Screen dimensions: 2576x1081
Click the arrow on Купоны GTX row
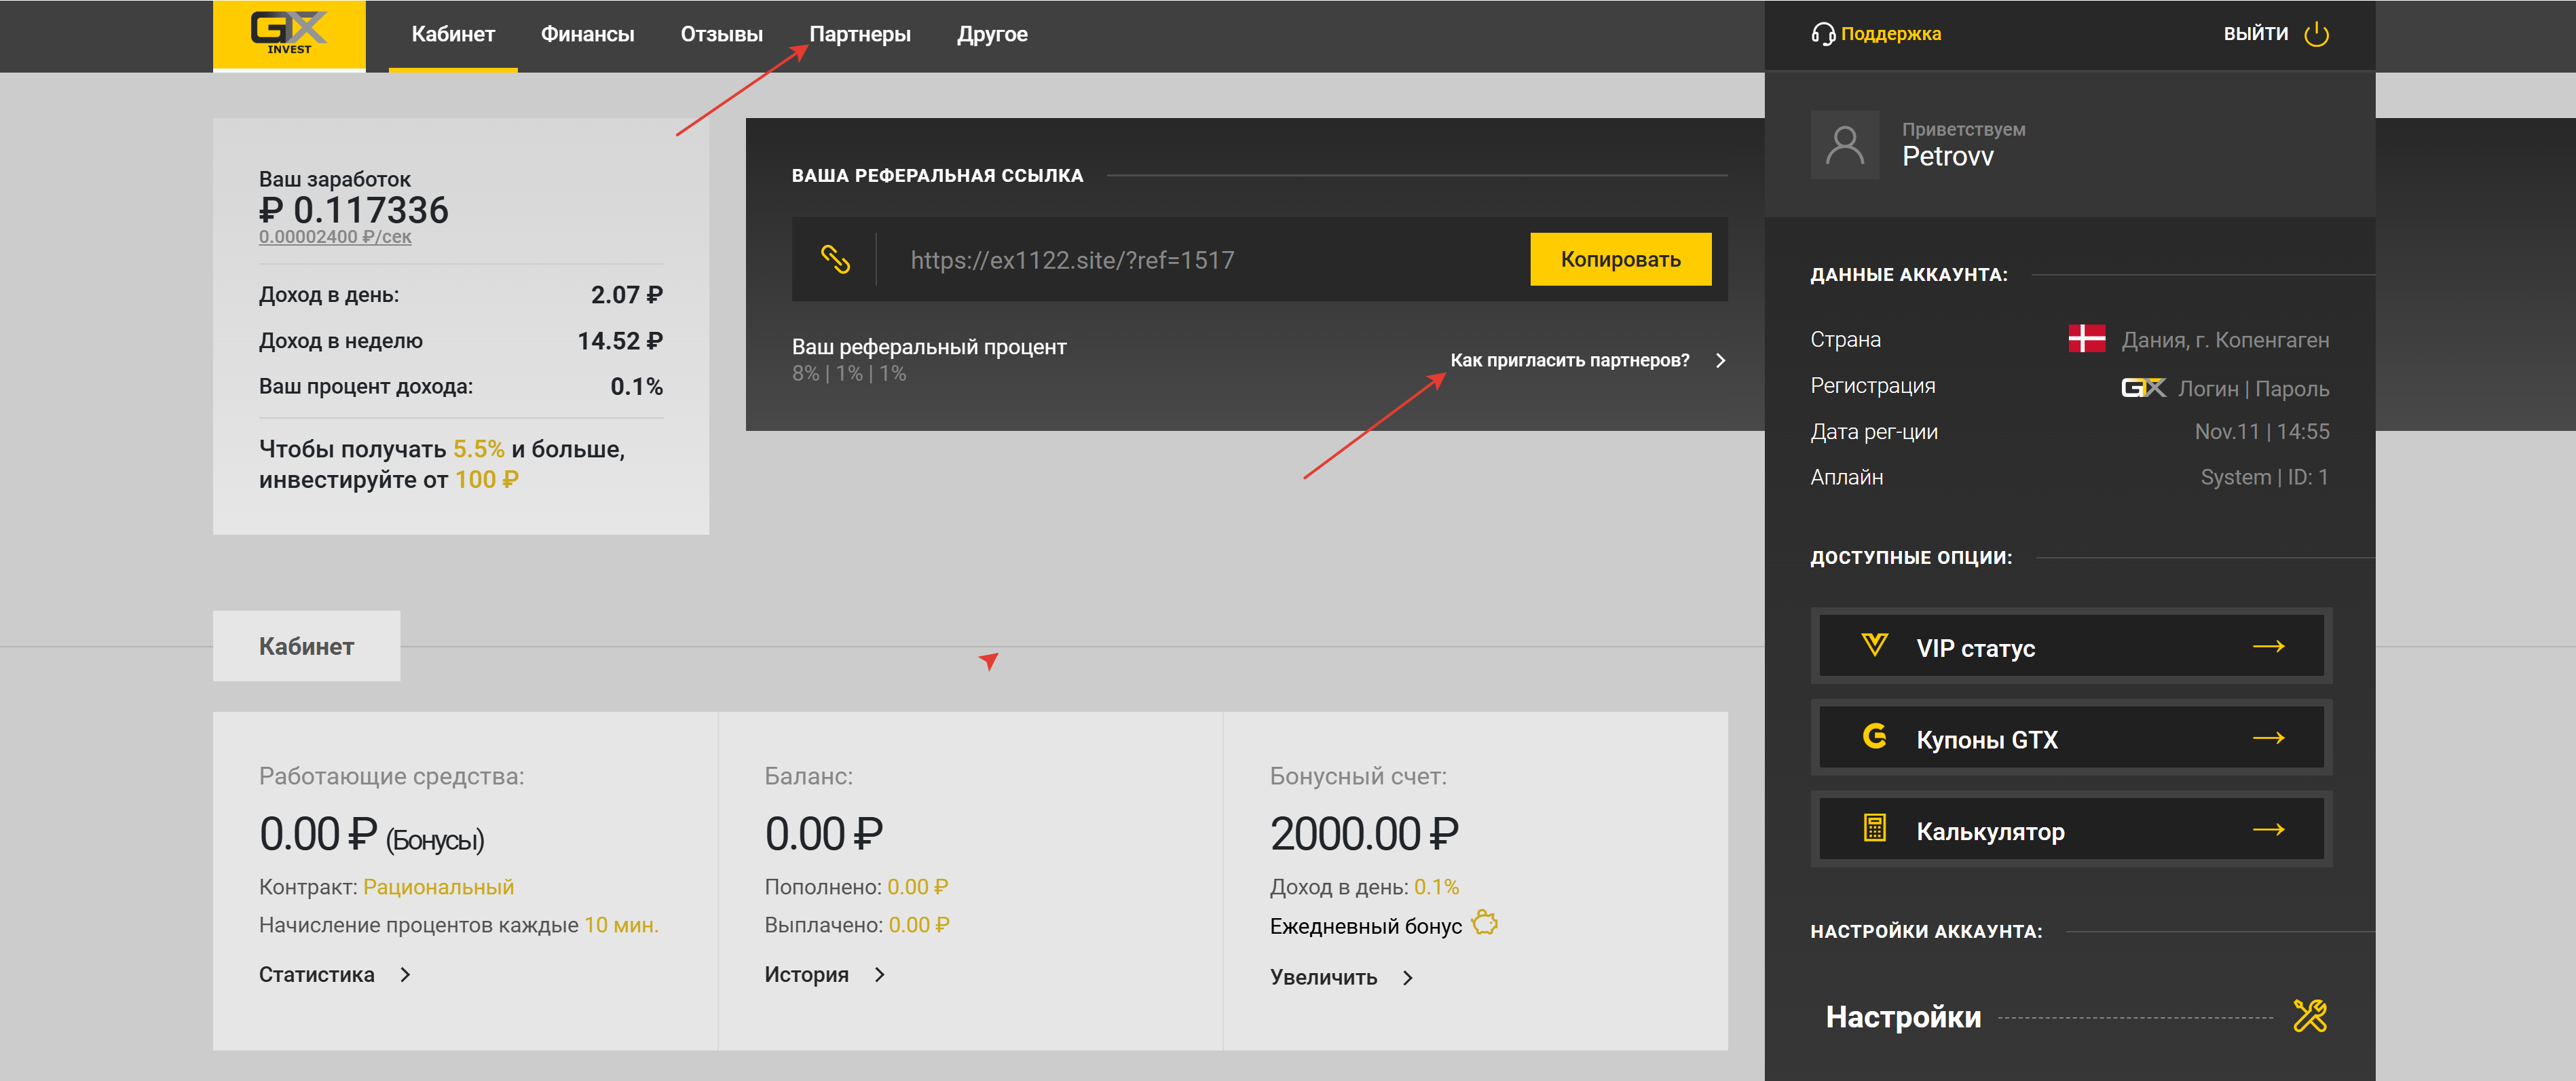click(x=2269, y=738)
